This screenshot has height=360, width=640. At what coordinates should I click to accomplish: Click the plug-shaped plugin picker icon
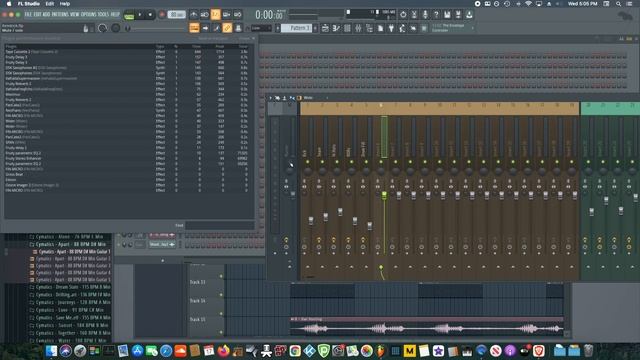click(x=391, y=28)
